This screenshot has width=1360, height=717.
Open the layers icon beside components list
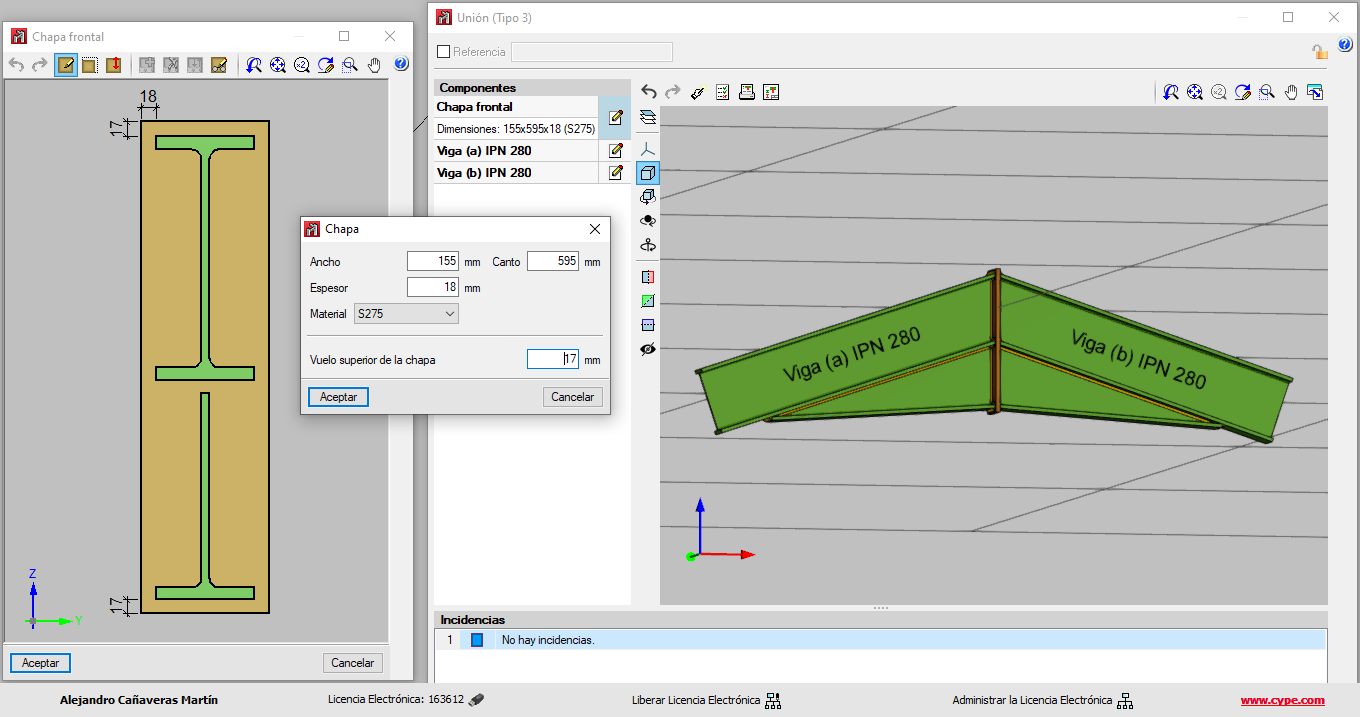coord(647,117)
